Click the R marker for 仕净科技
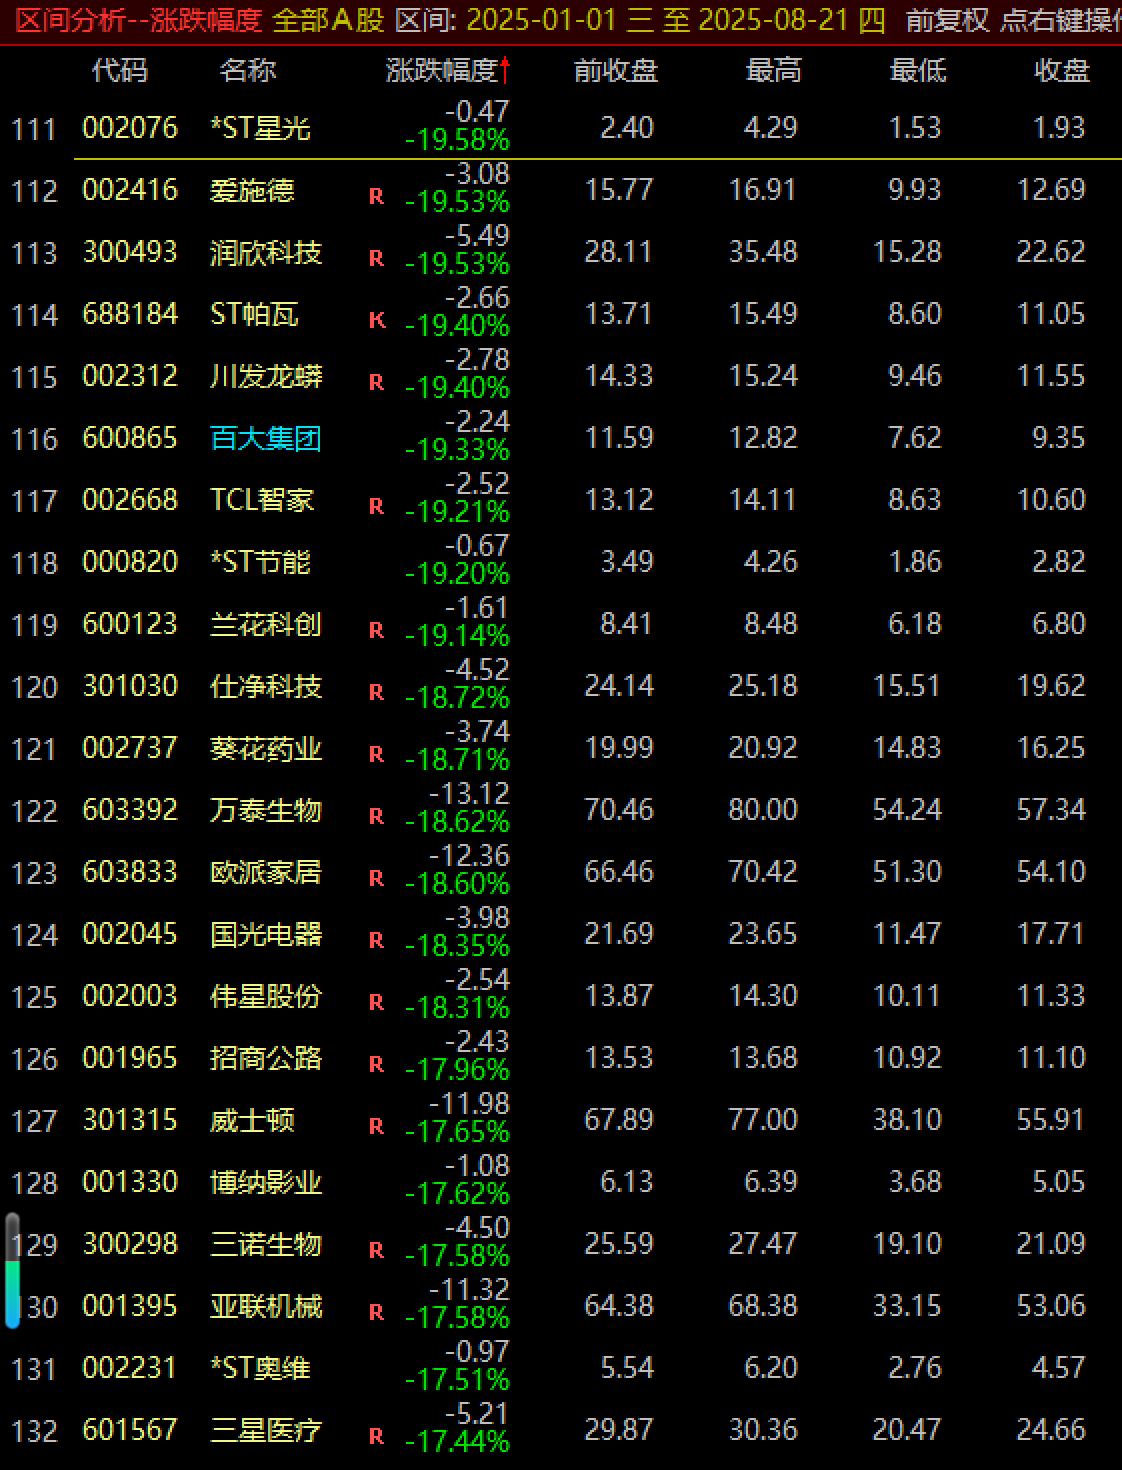This screenshot has width=1122, height=1470. 376,693
